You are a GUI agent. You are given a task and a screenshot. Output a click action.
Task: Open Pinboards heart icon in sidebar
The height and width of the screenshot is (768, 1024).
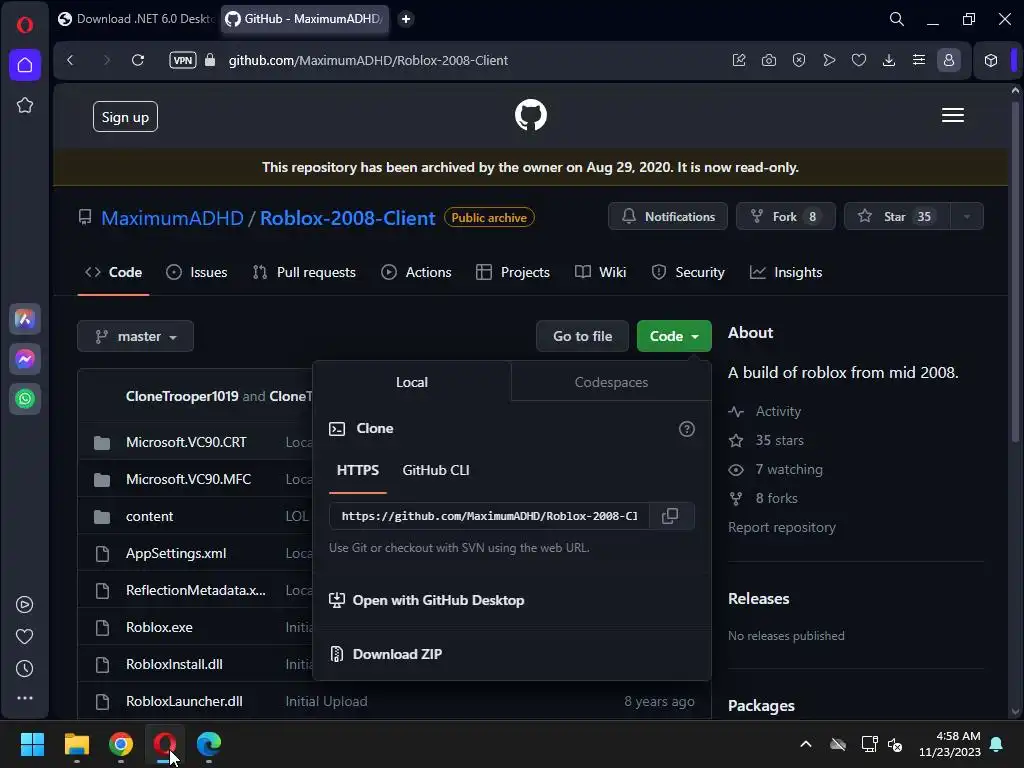pyautogui.click(x=24, y=636)
